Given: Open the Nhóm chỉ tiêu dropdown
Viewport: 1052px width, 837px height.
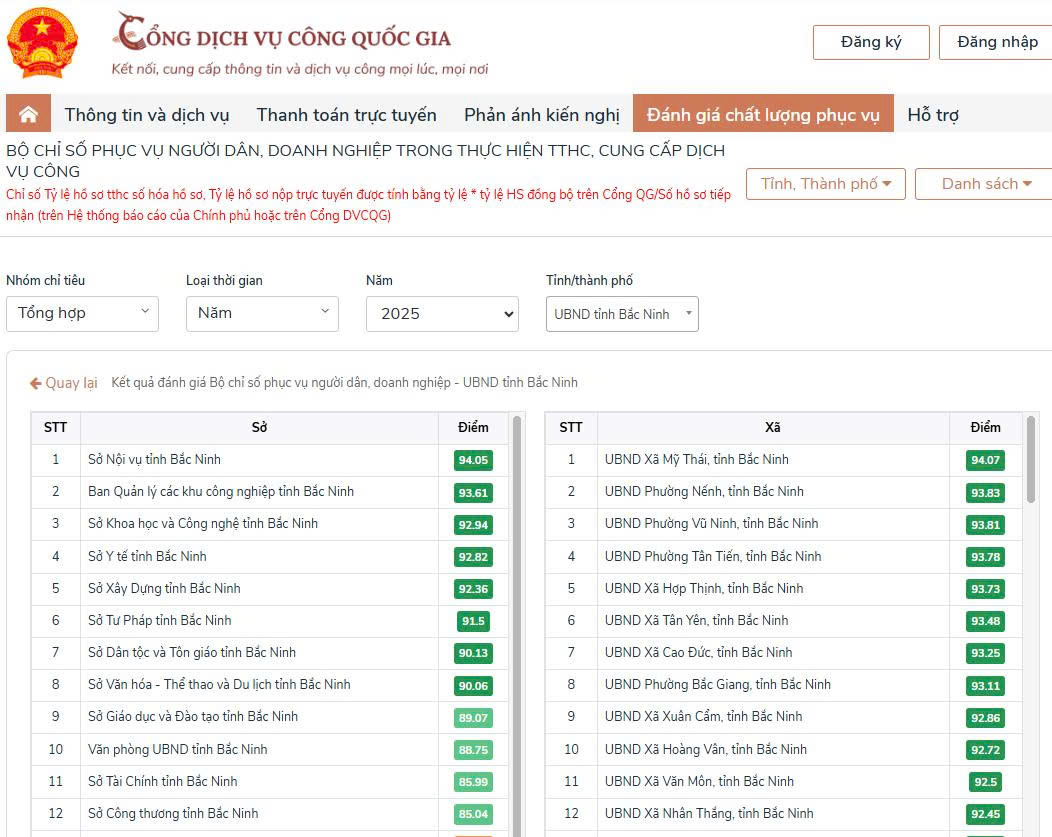Looking at the screenshot, I should [82, 314].
